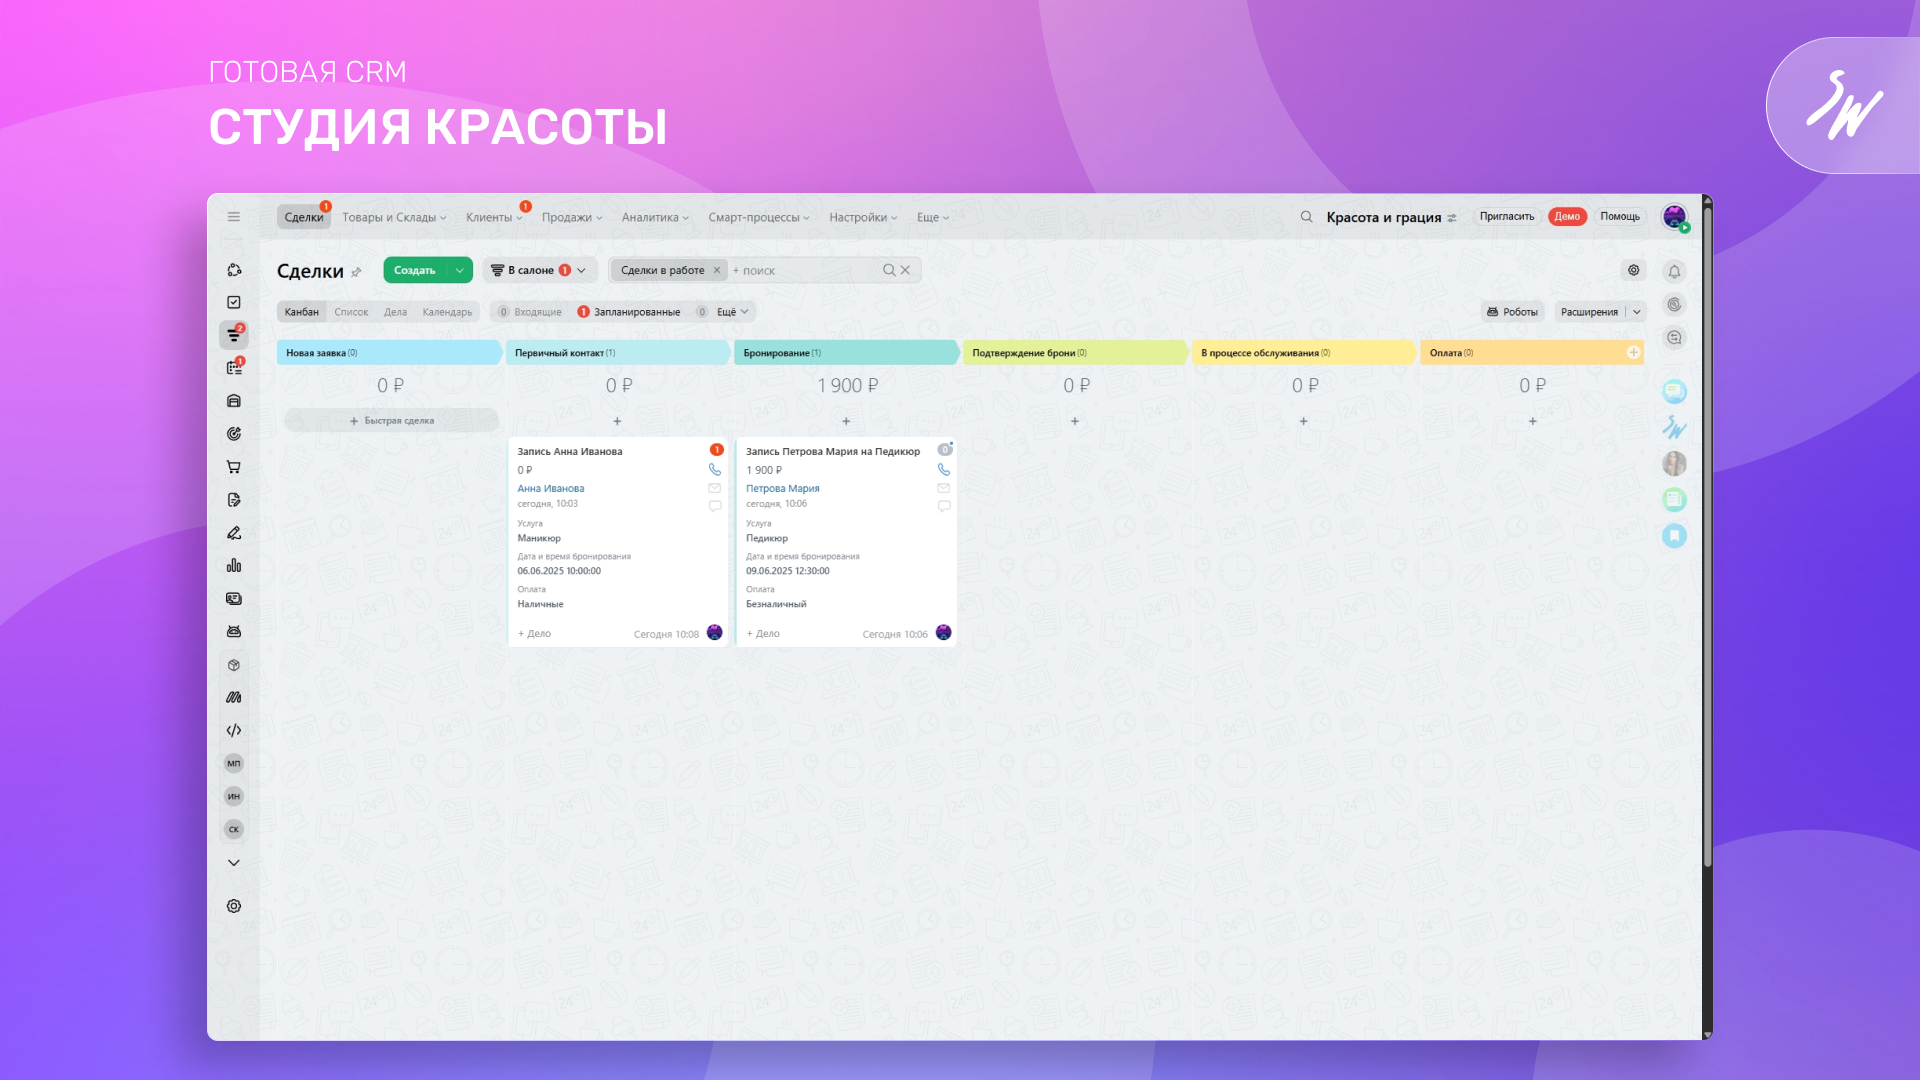1920x1080 pixels.
Task: Expand the Товары и Склады menu
Action: tap(394, 217)
